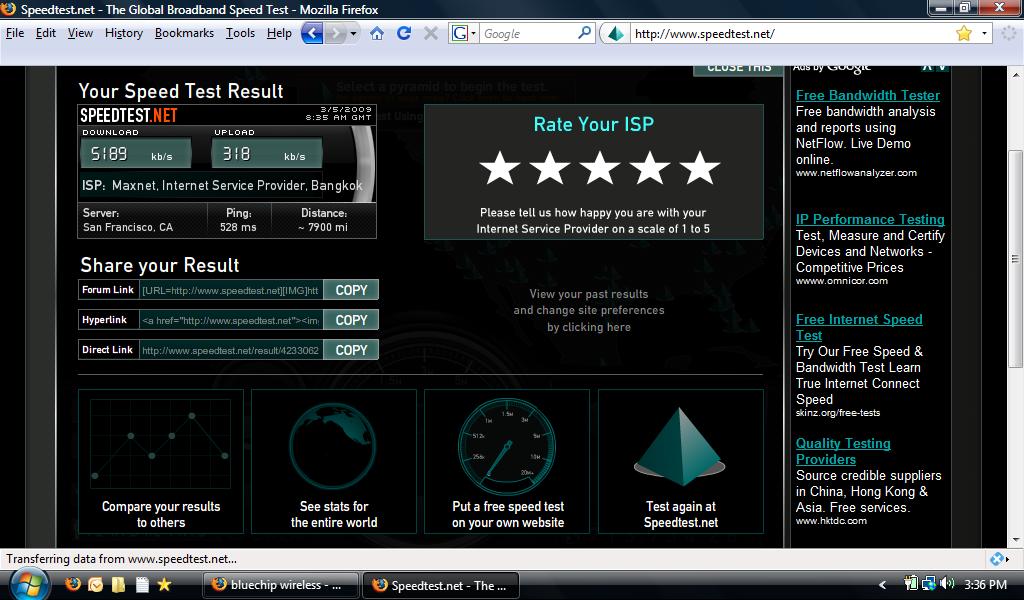Click the address bar URL field
The width and height of the screenshot is (1024, 600).
tap(791, 33)
